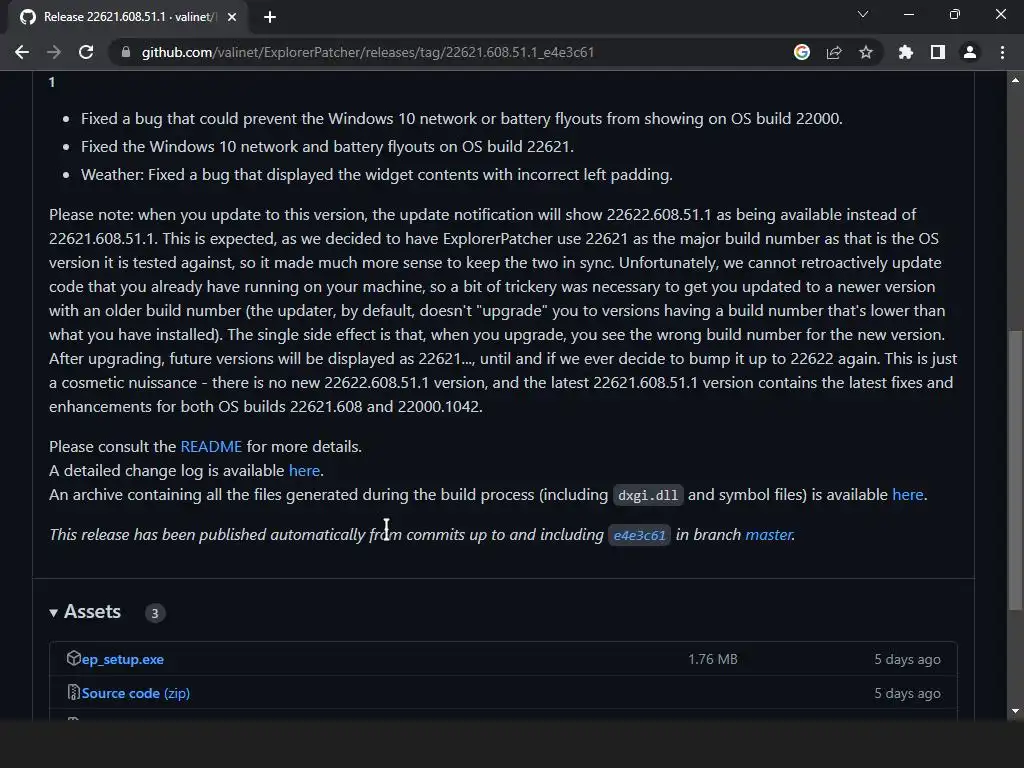This screenshot has height=768, width=1024.
Task: Click the page vertical scrollbar thumb
Action: [x=1015, y=470]
